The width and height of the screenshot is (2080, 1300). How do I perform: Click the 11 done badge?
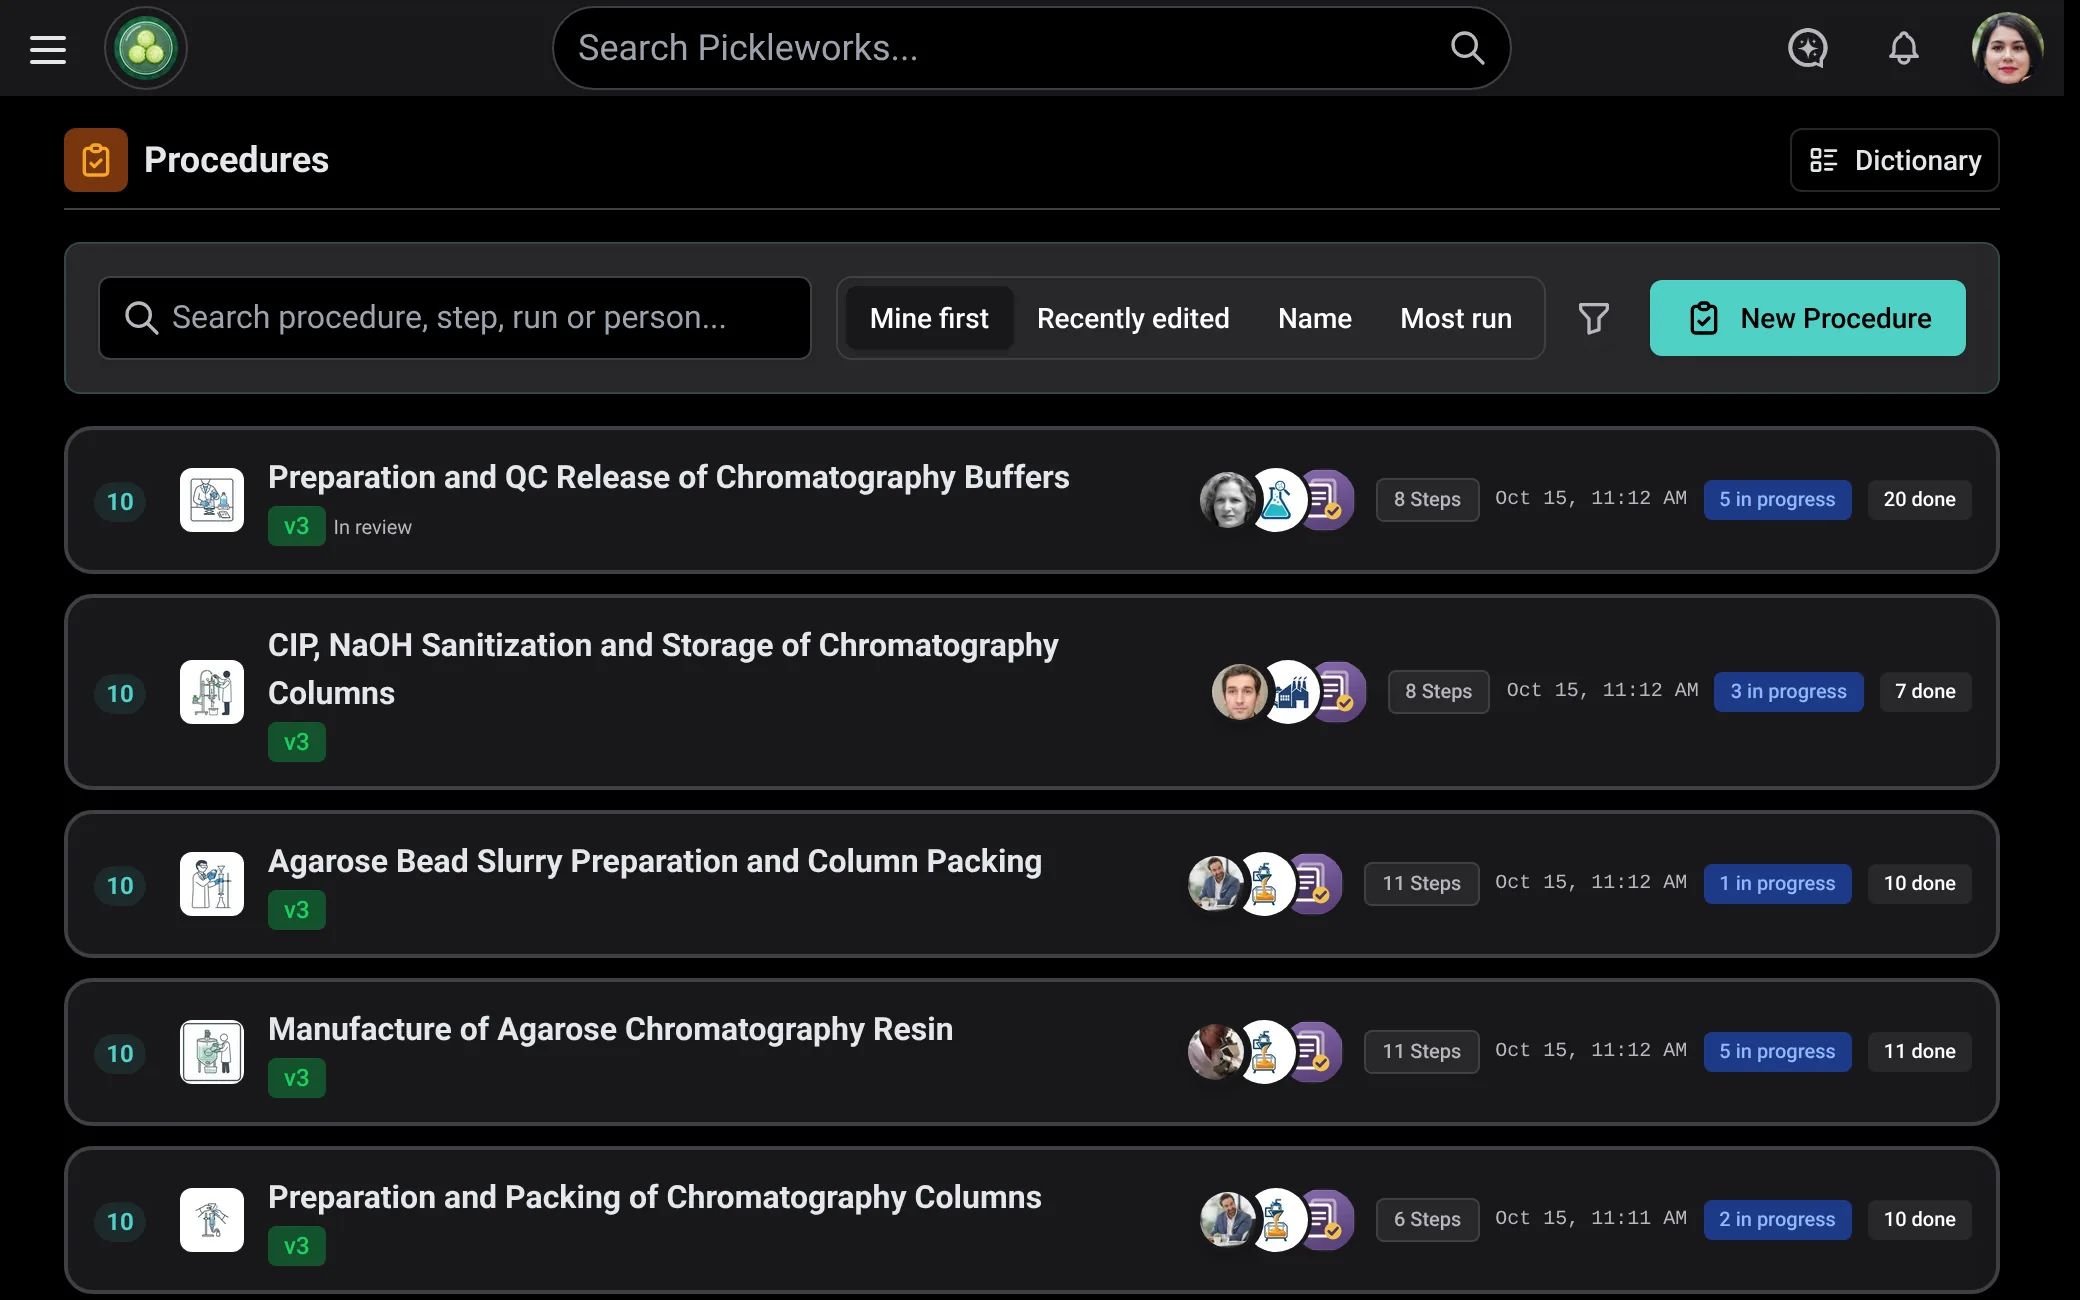pyautogui.click(x=1919, y=1052)
